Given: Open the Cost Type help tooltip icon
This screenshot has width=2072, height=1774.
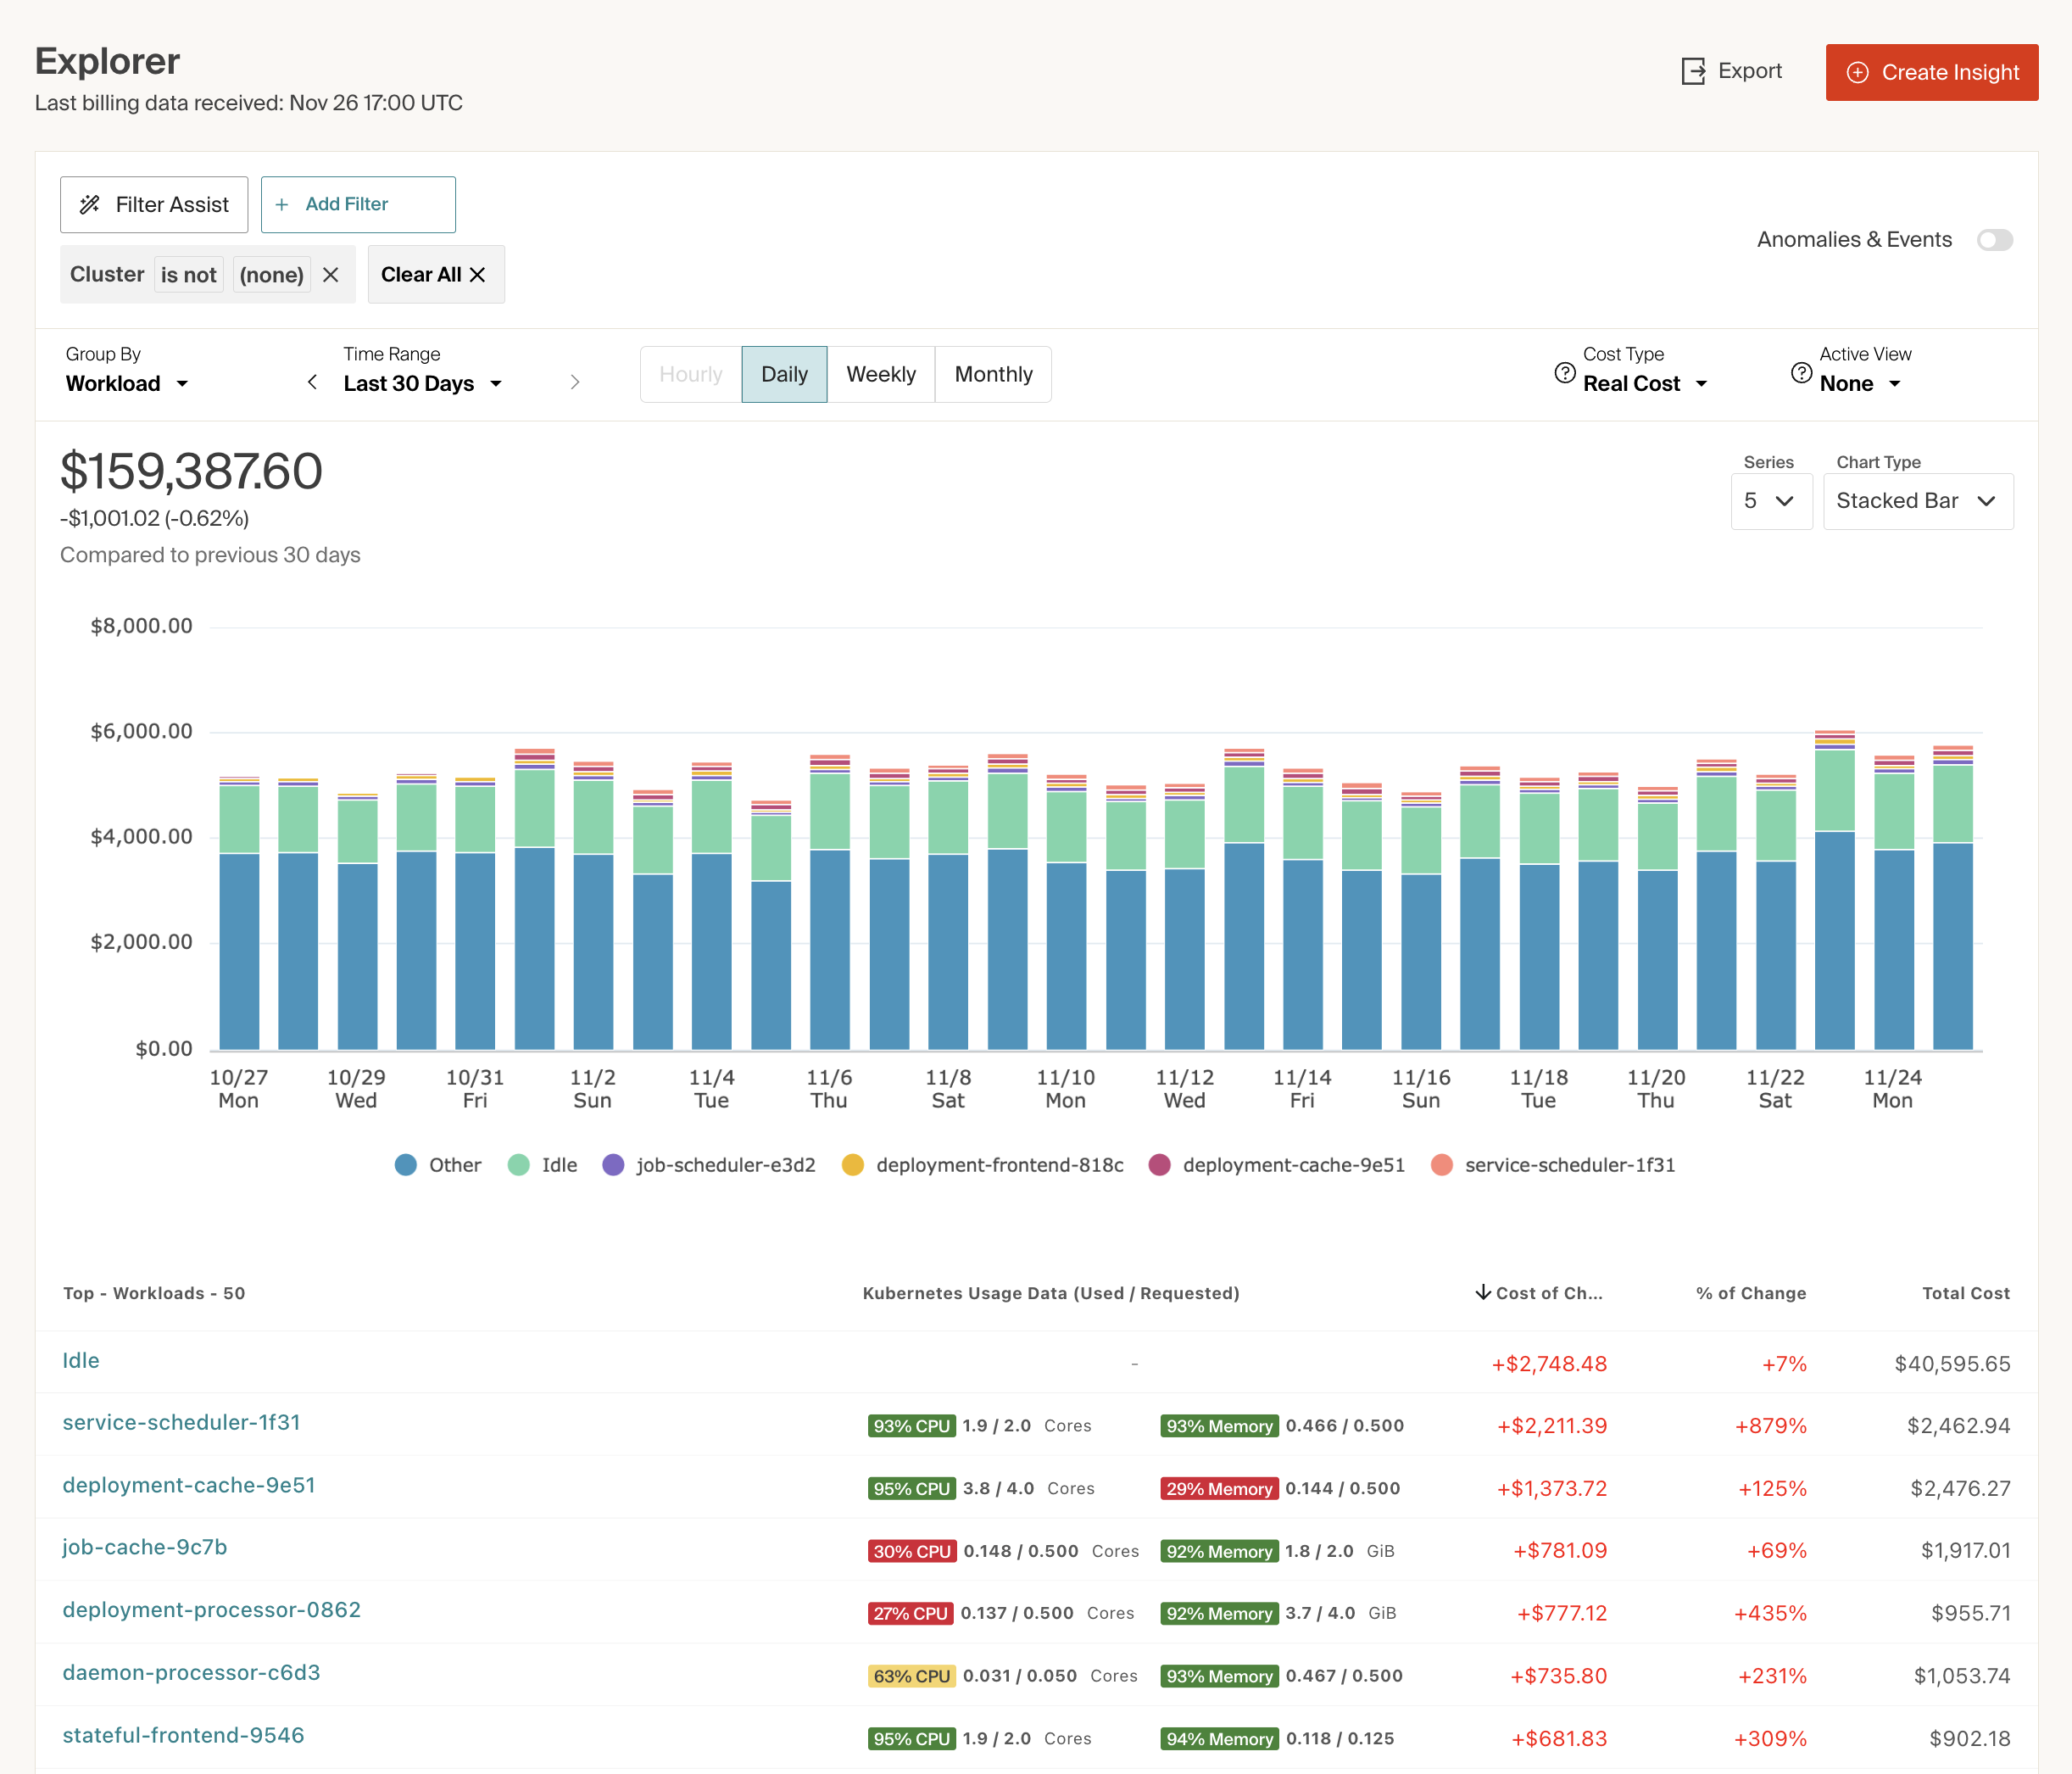Looking at the screenshot, I should pyautogui.click(x=1564, y=371).
